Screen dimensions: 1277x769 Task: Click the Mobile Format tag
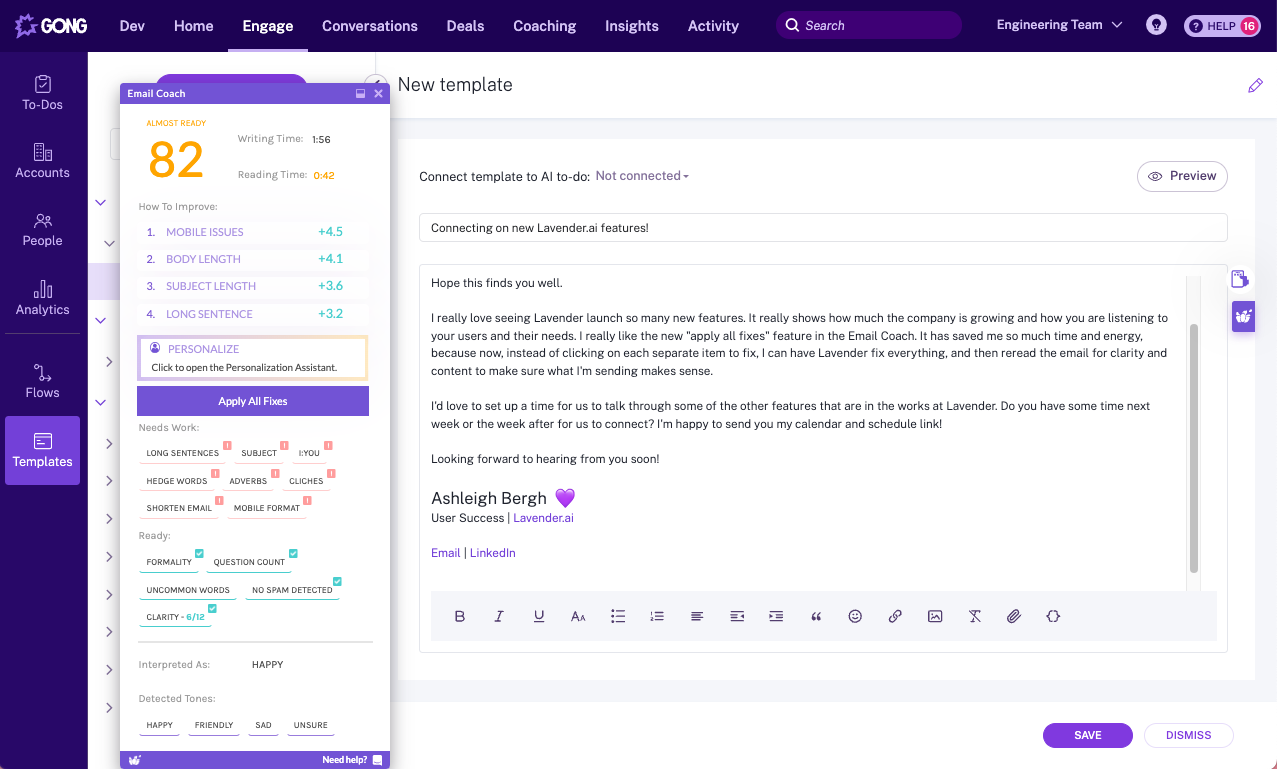point(267,508)
